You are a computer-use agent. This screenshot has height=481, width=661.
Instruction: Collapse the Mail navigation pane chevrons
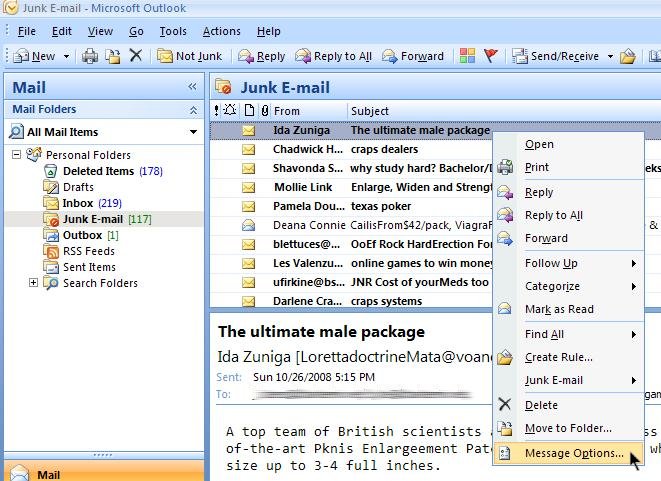point(192,87)
